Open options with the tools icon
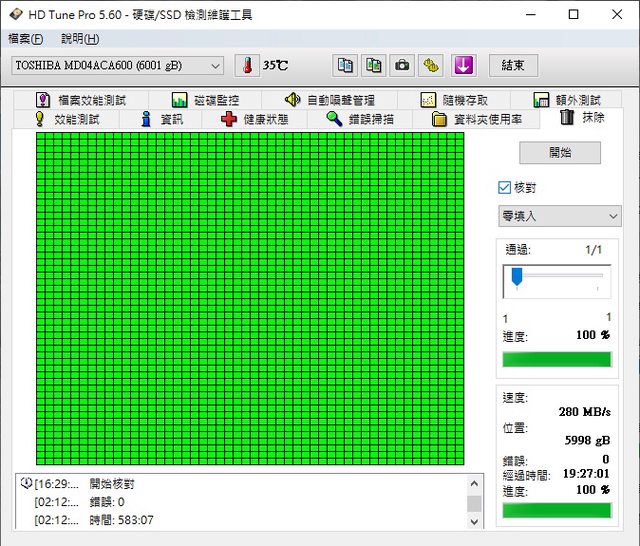 pos(431,65)
